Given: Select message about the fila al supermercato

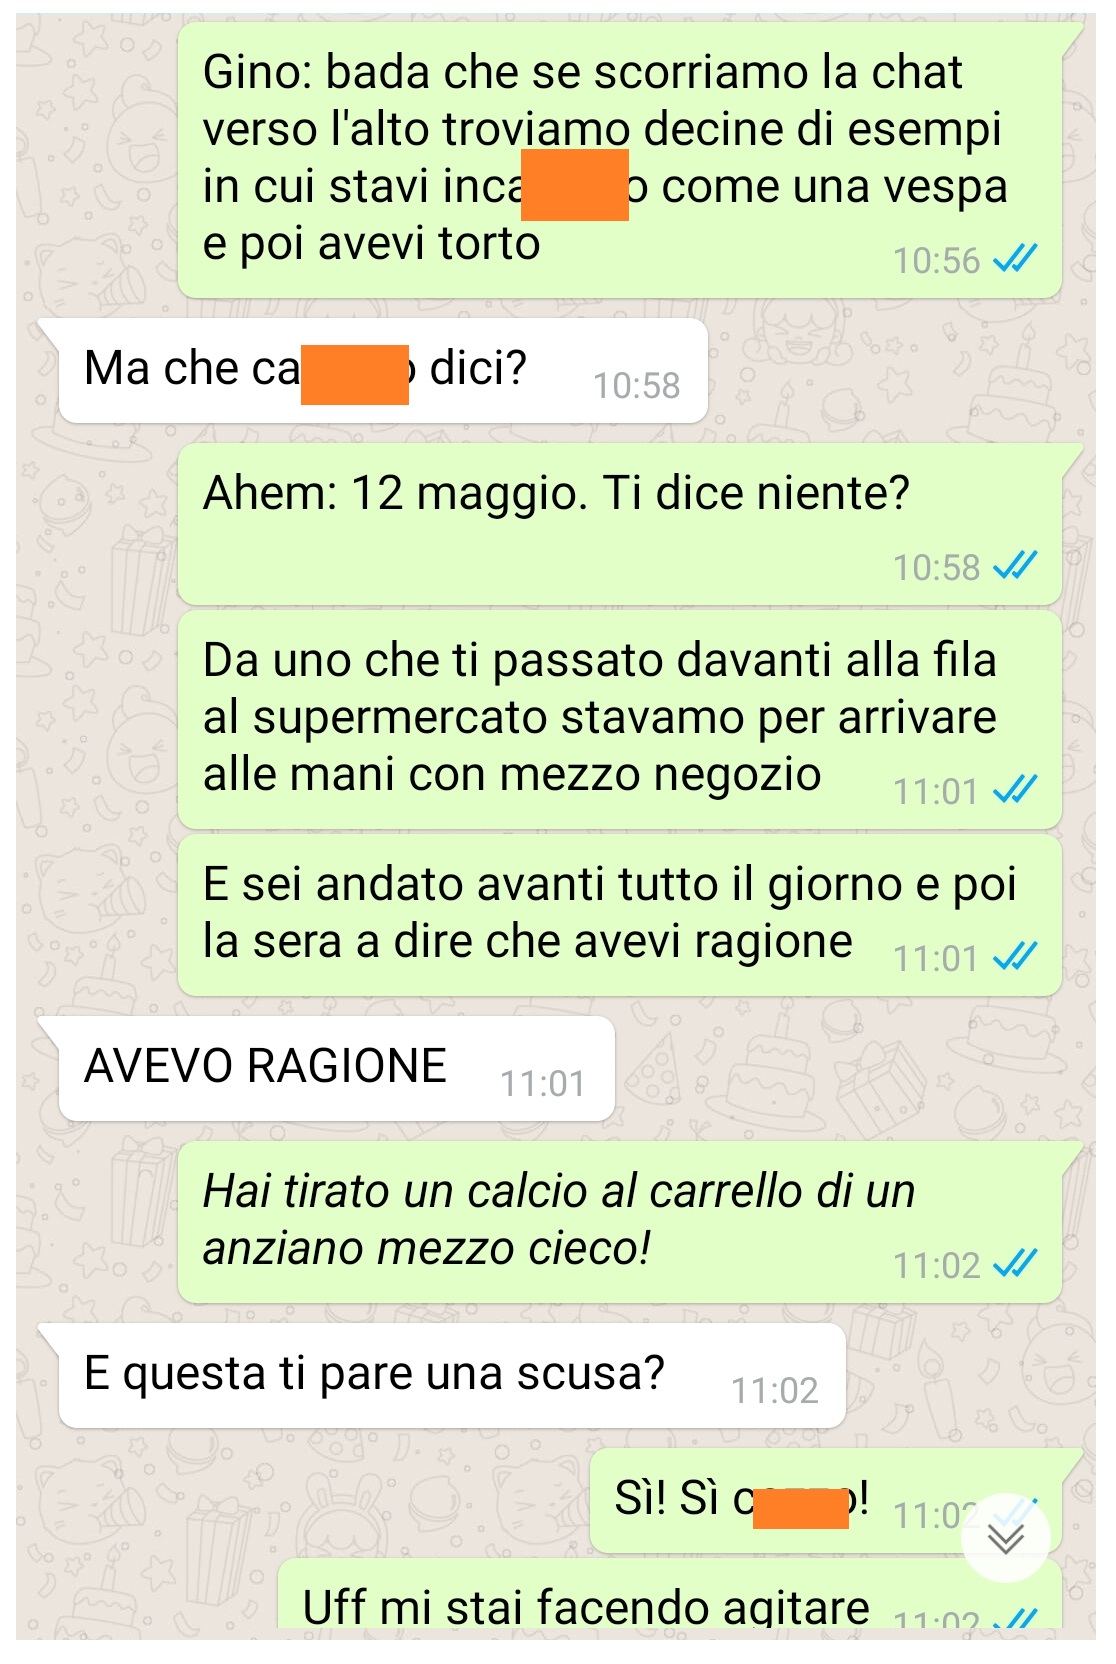Looking at the screenshot, I should [620, 720].
